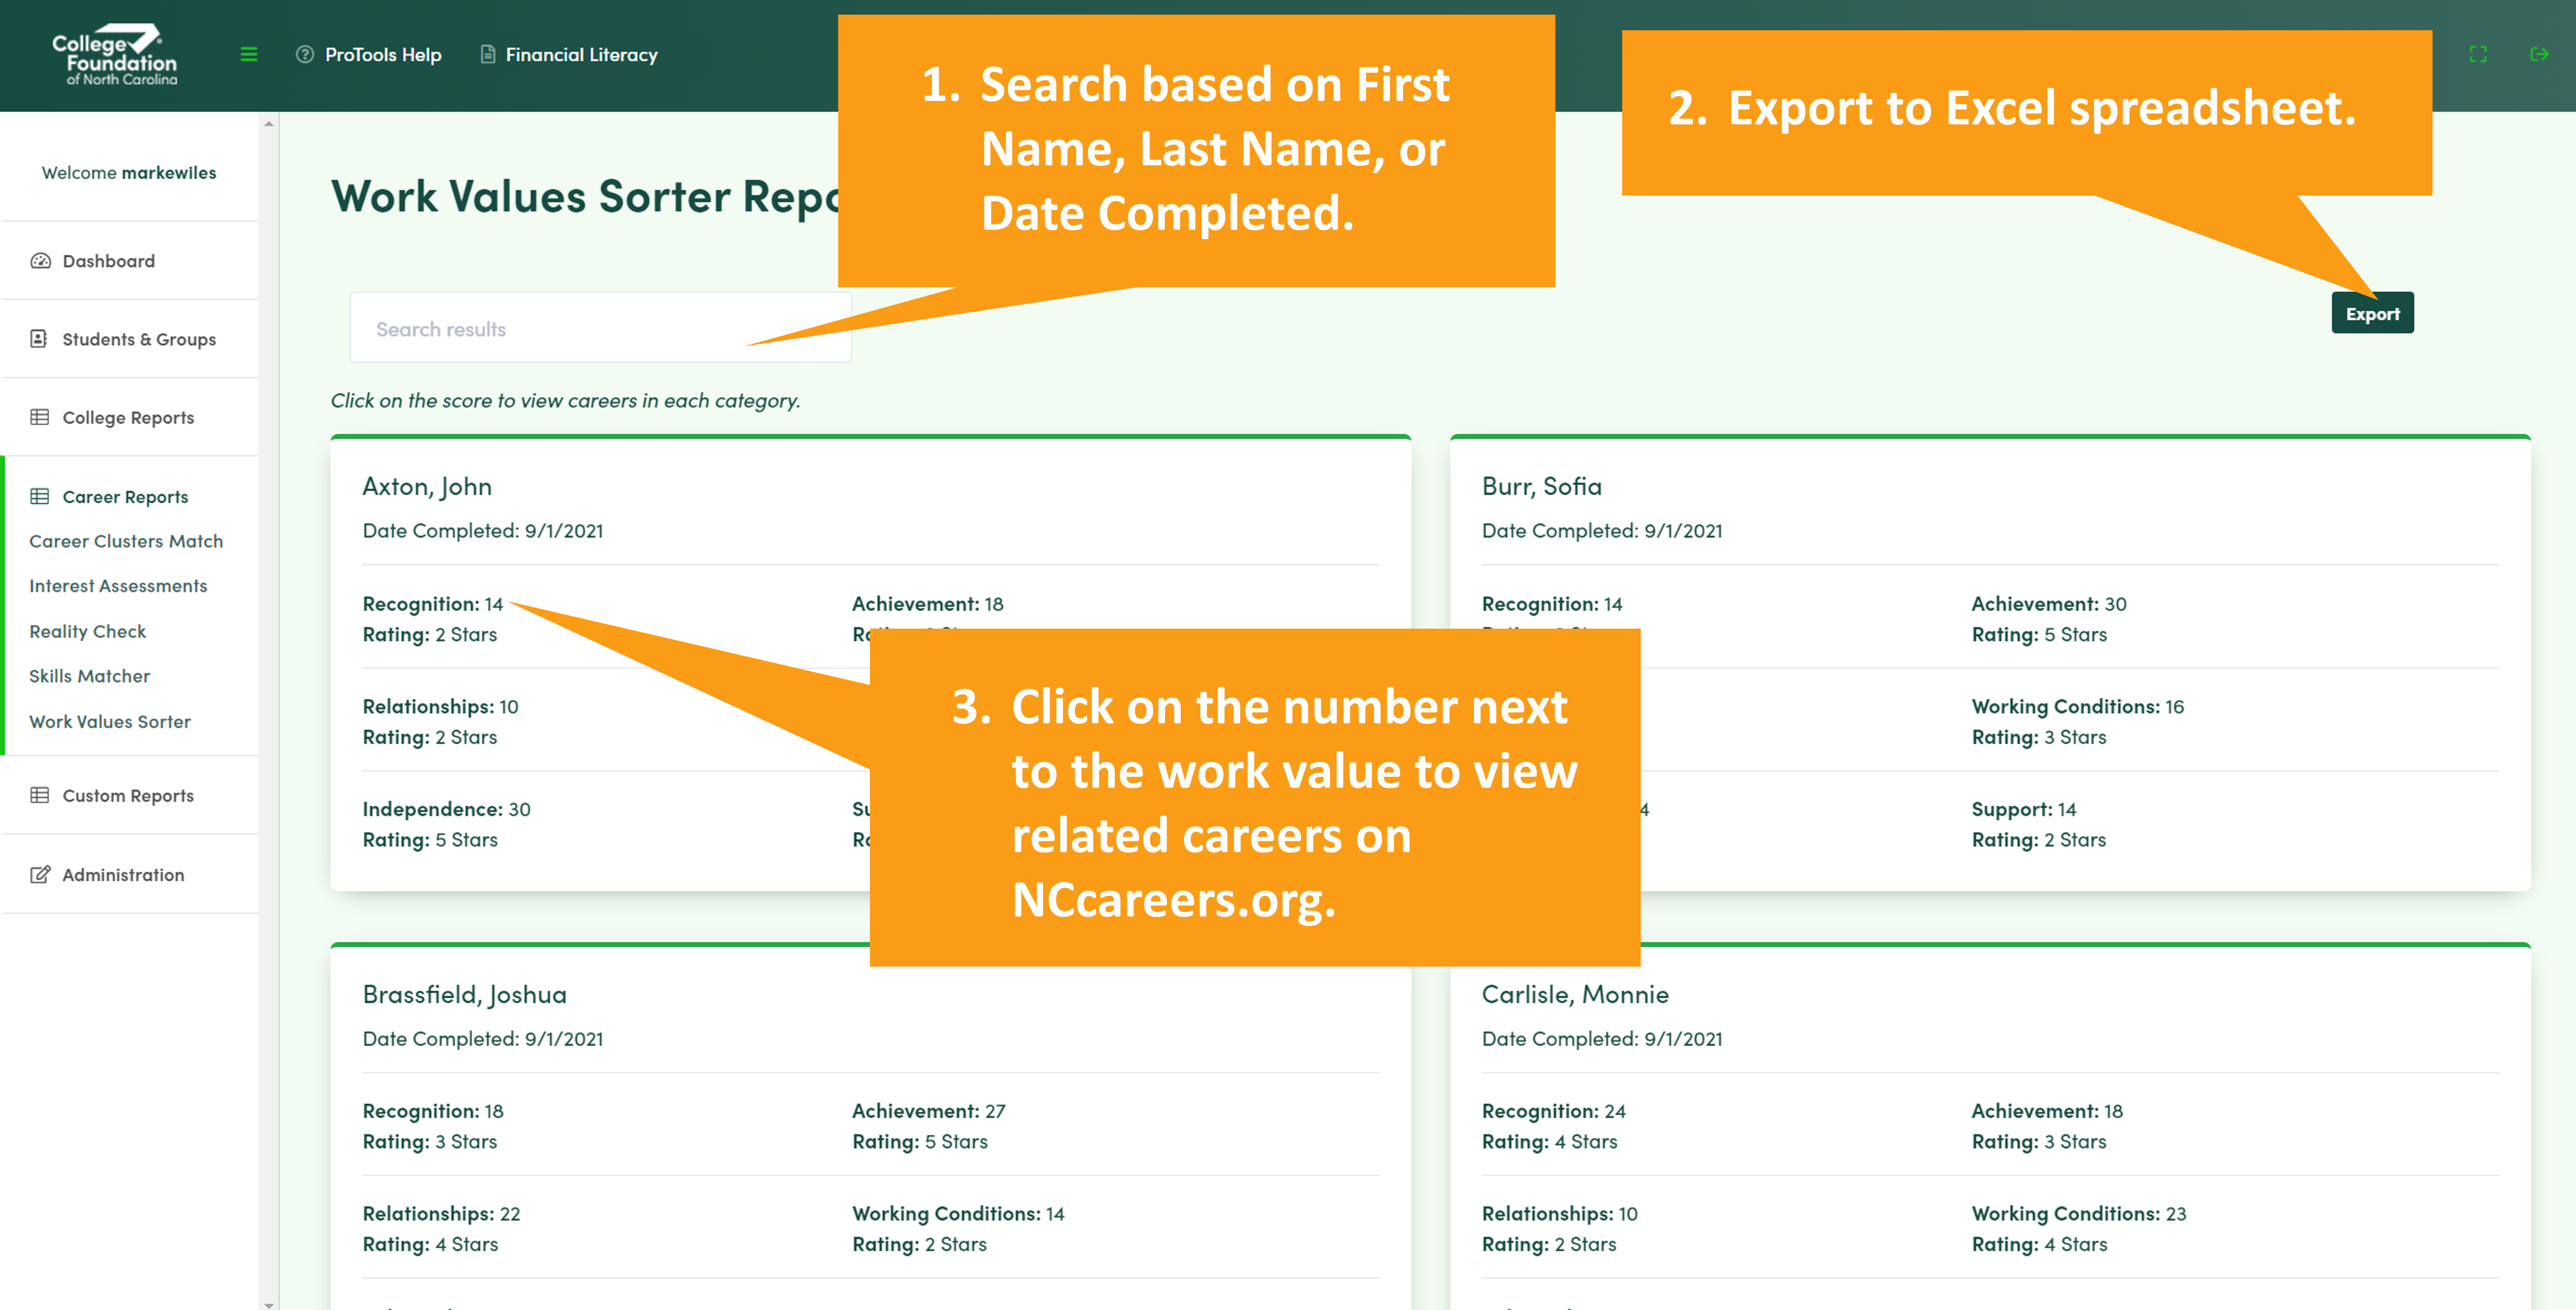Click Brassfield, Joshua Achievement score 27
2576x1310 pixels.
[995, 1111]
